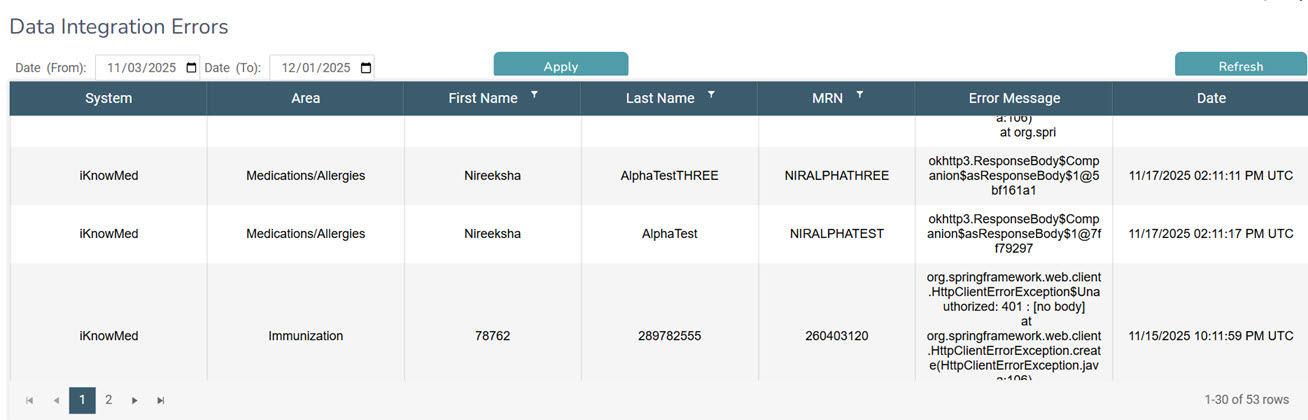The image size is (1308, 420).
Task: Go to the next page arrow
Action: pos(134,400)
